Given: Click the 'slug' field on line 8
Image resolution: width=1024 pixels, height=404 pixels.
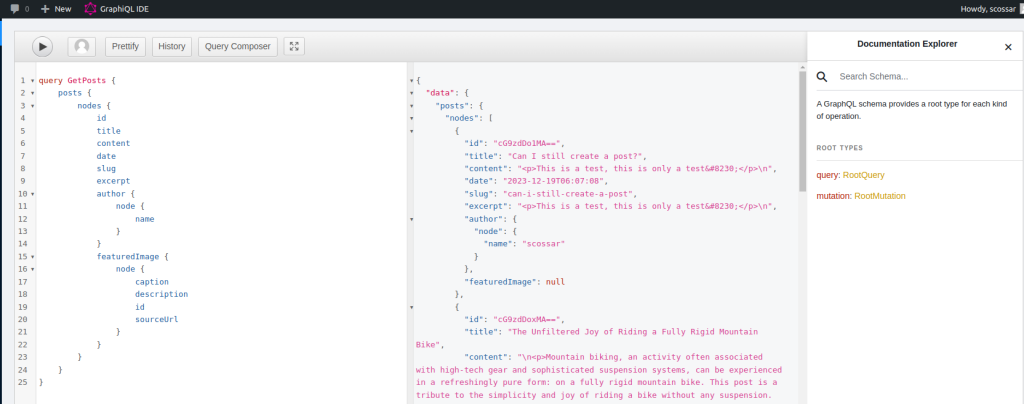Looking at the screenshot, I should pos(106,168).
